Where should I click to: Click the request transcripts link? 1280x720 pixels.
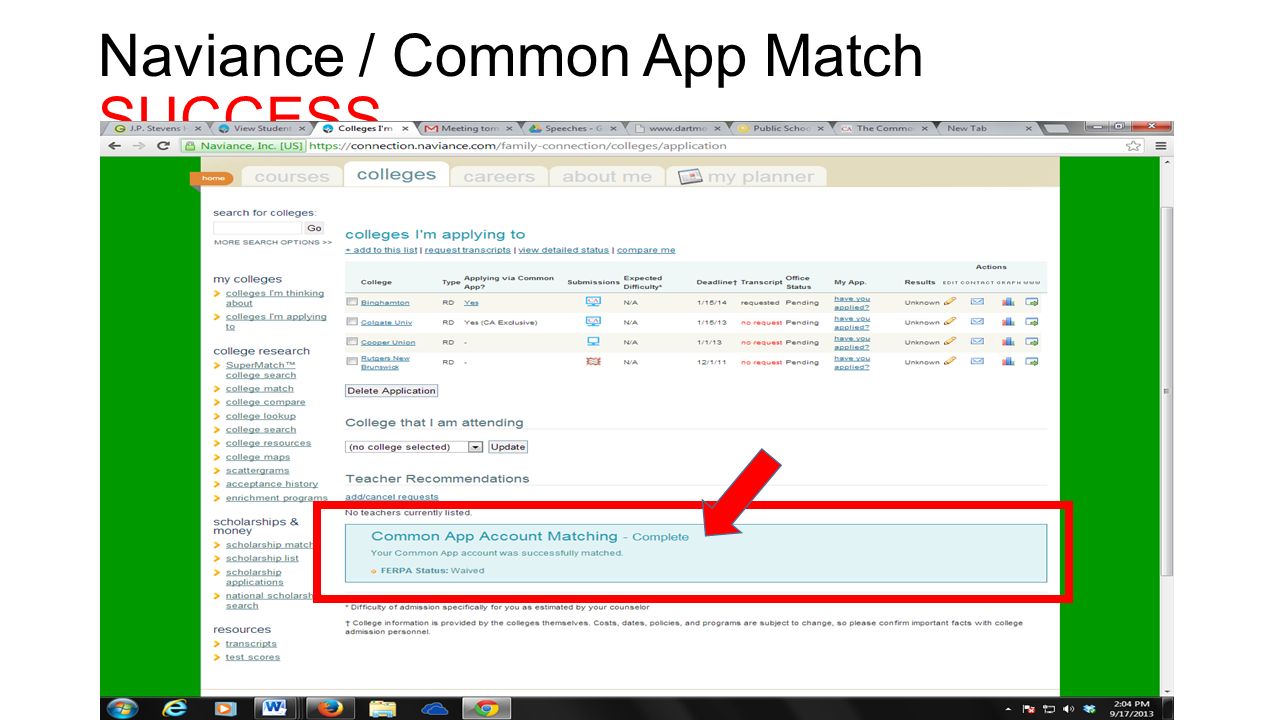468,250
